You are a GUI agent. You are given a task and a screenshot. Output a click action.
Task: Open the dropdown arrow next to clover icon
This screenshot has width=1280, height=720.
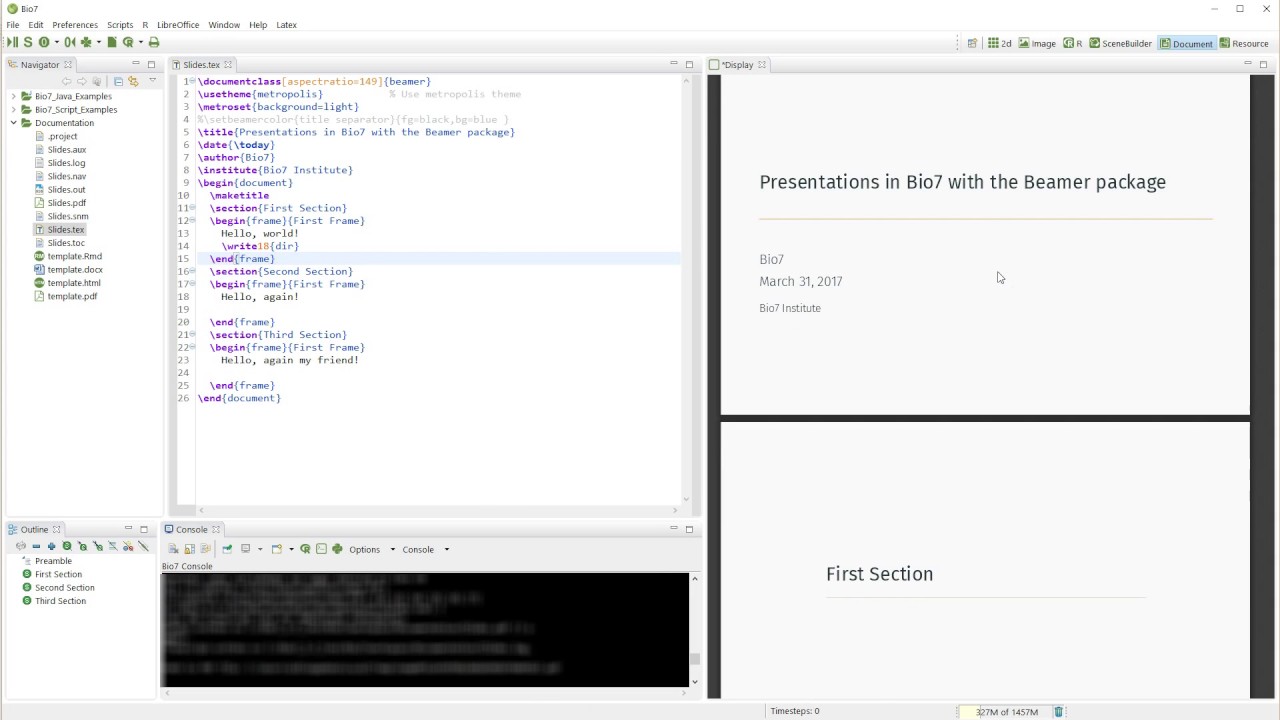coord(99,42)
